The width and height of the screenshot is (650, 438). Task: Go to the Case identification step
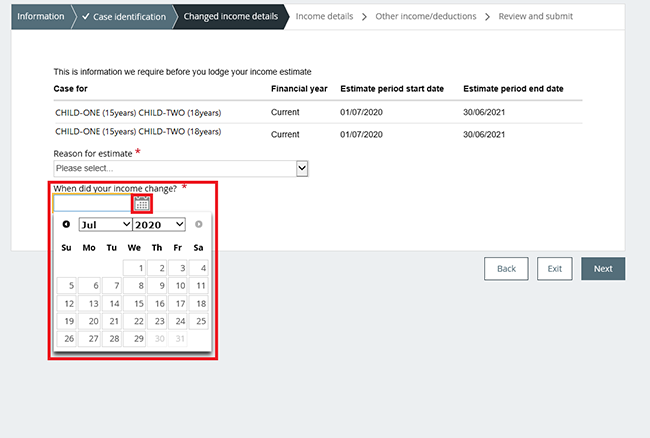(x=125, y=16)
